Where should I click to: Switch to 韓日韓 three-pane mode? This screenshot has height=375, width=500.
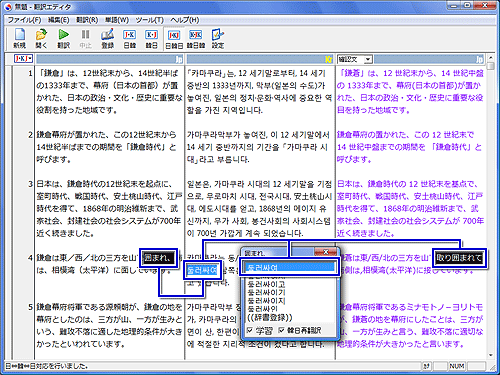pyautogui.click(x=196, y=39)
